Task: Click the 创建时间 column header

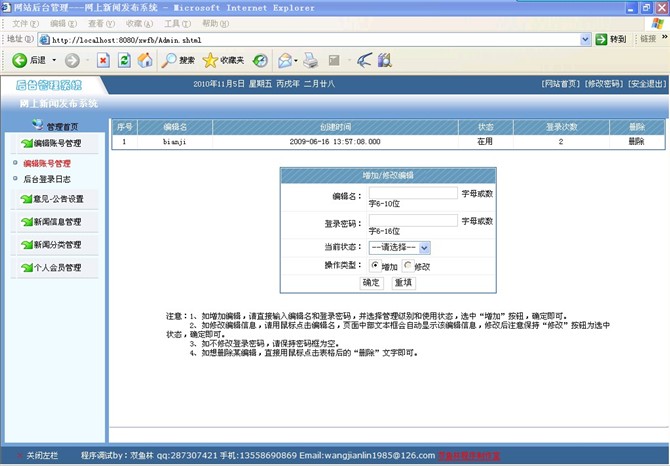Action: tap(335, 127)
